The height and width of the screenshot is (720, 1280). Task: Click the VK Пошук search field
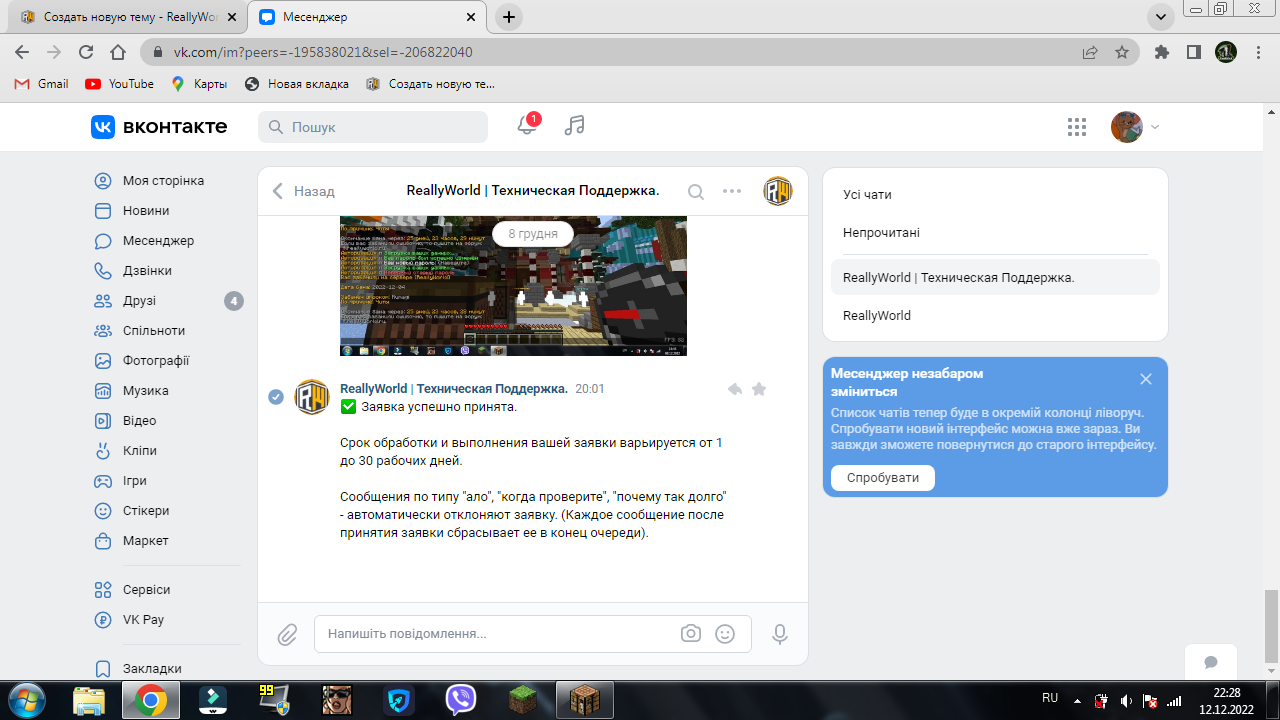pyautogui.click(x=373, y=127)
